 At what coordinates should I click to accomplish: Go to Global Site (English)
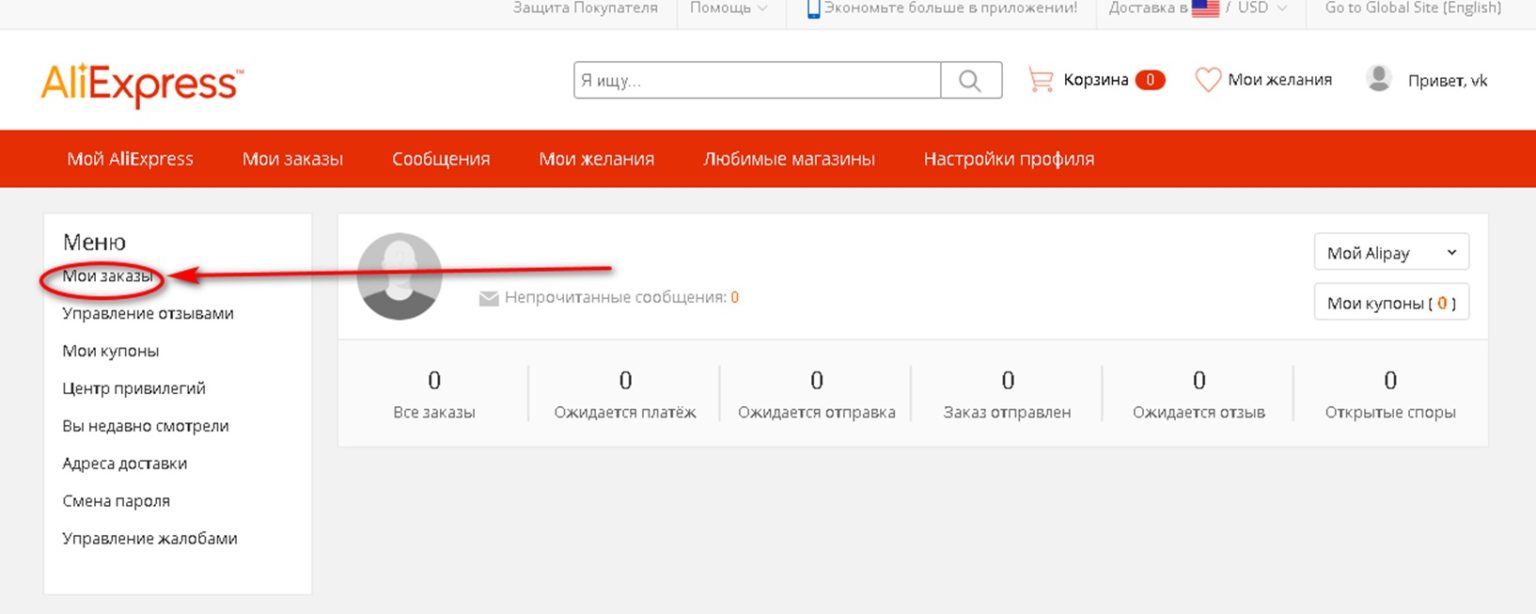click(x=1413, y=8)
